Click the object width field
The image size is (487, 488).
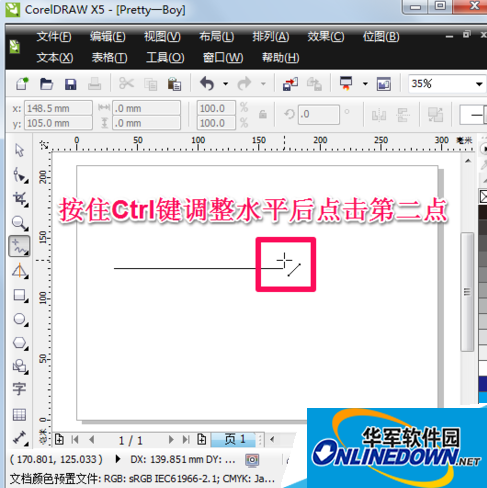click(x=146, y=108)
